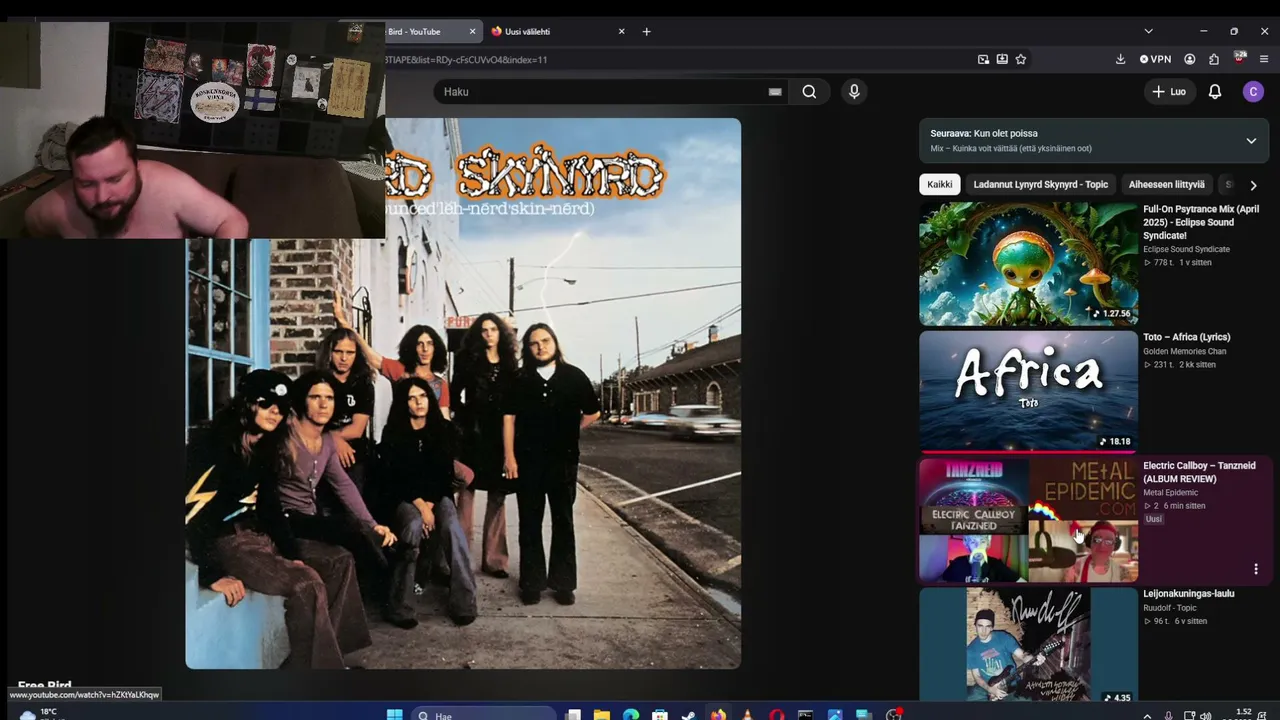Click the Lynyrd Skynyrd album cover video
This screenshot has height=720, width=1280.
coord(463,393)
